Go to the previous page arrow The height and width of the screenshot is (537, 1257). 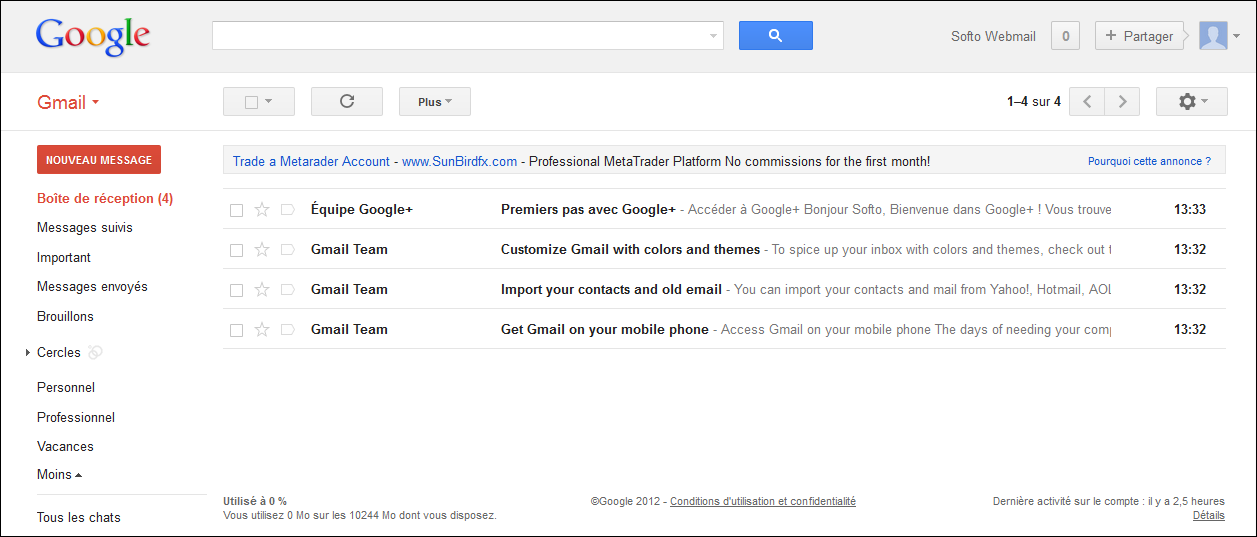tap(1087, 101)
